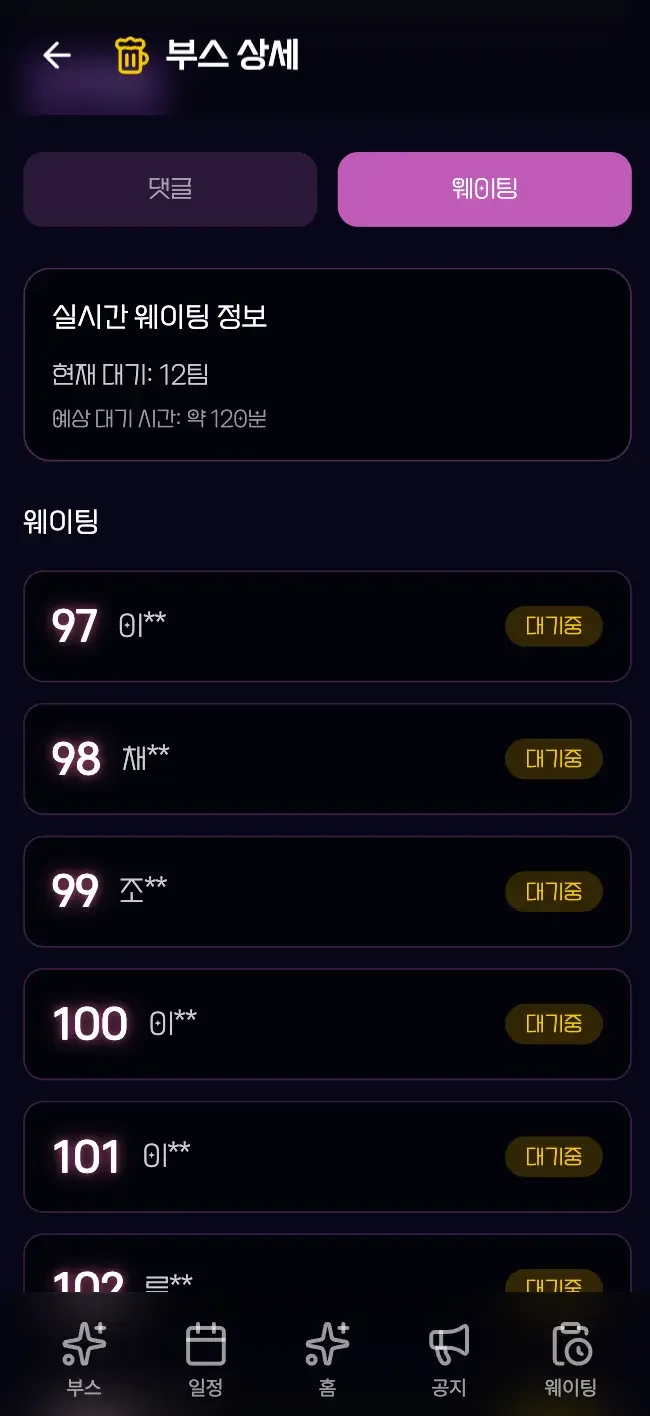Tap the back arrow icon

tap(57, 55)
